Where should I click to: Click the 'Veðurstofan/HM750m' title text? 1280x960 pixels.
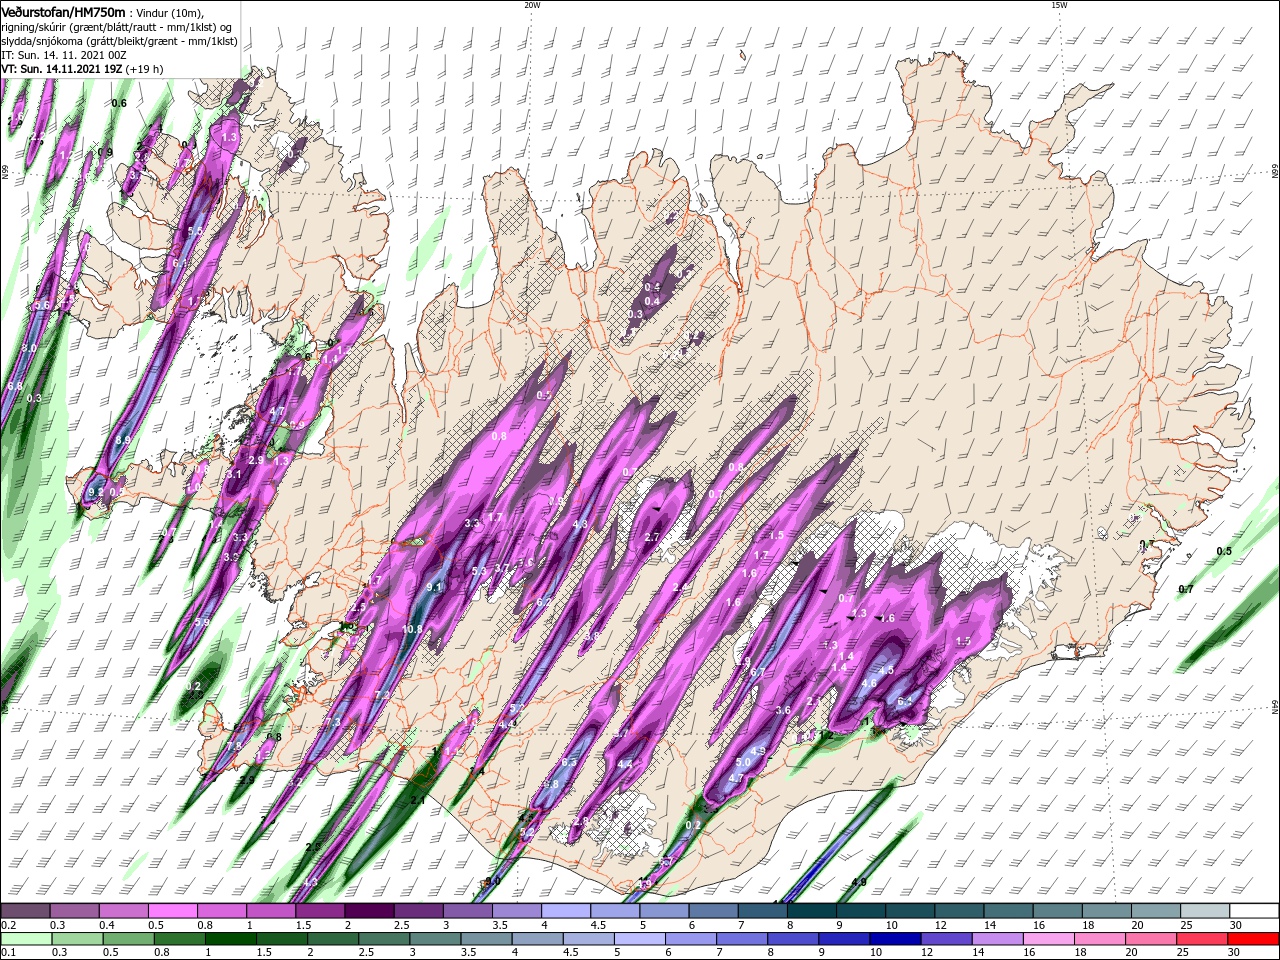click(63, 11)
